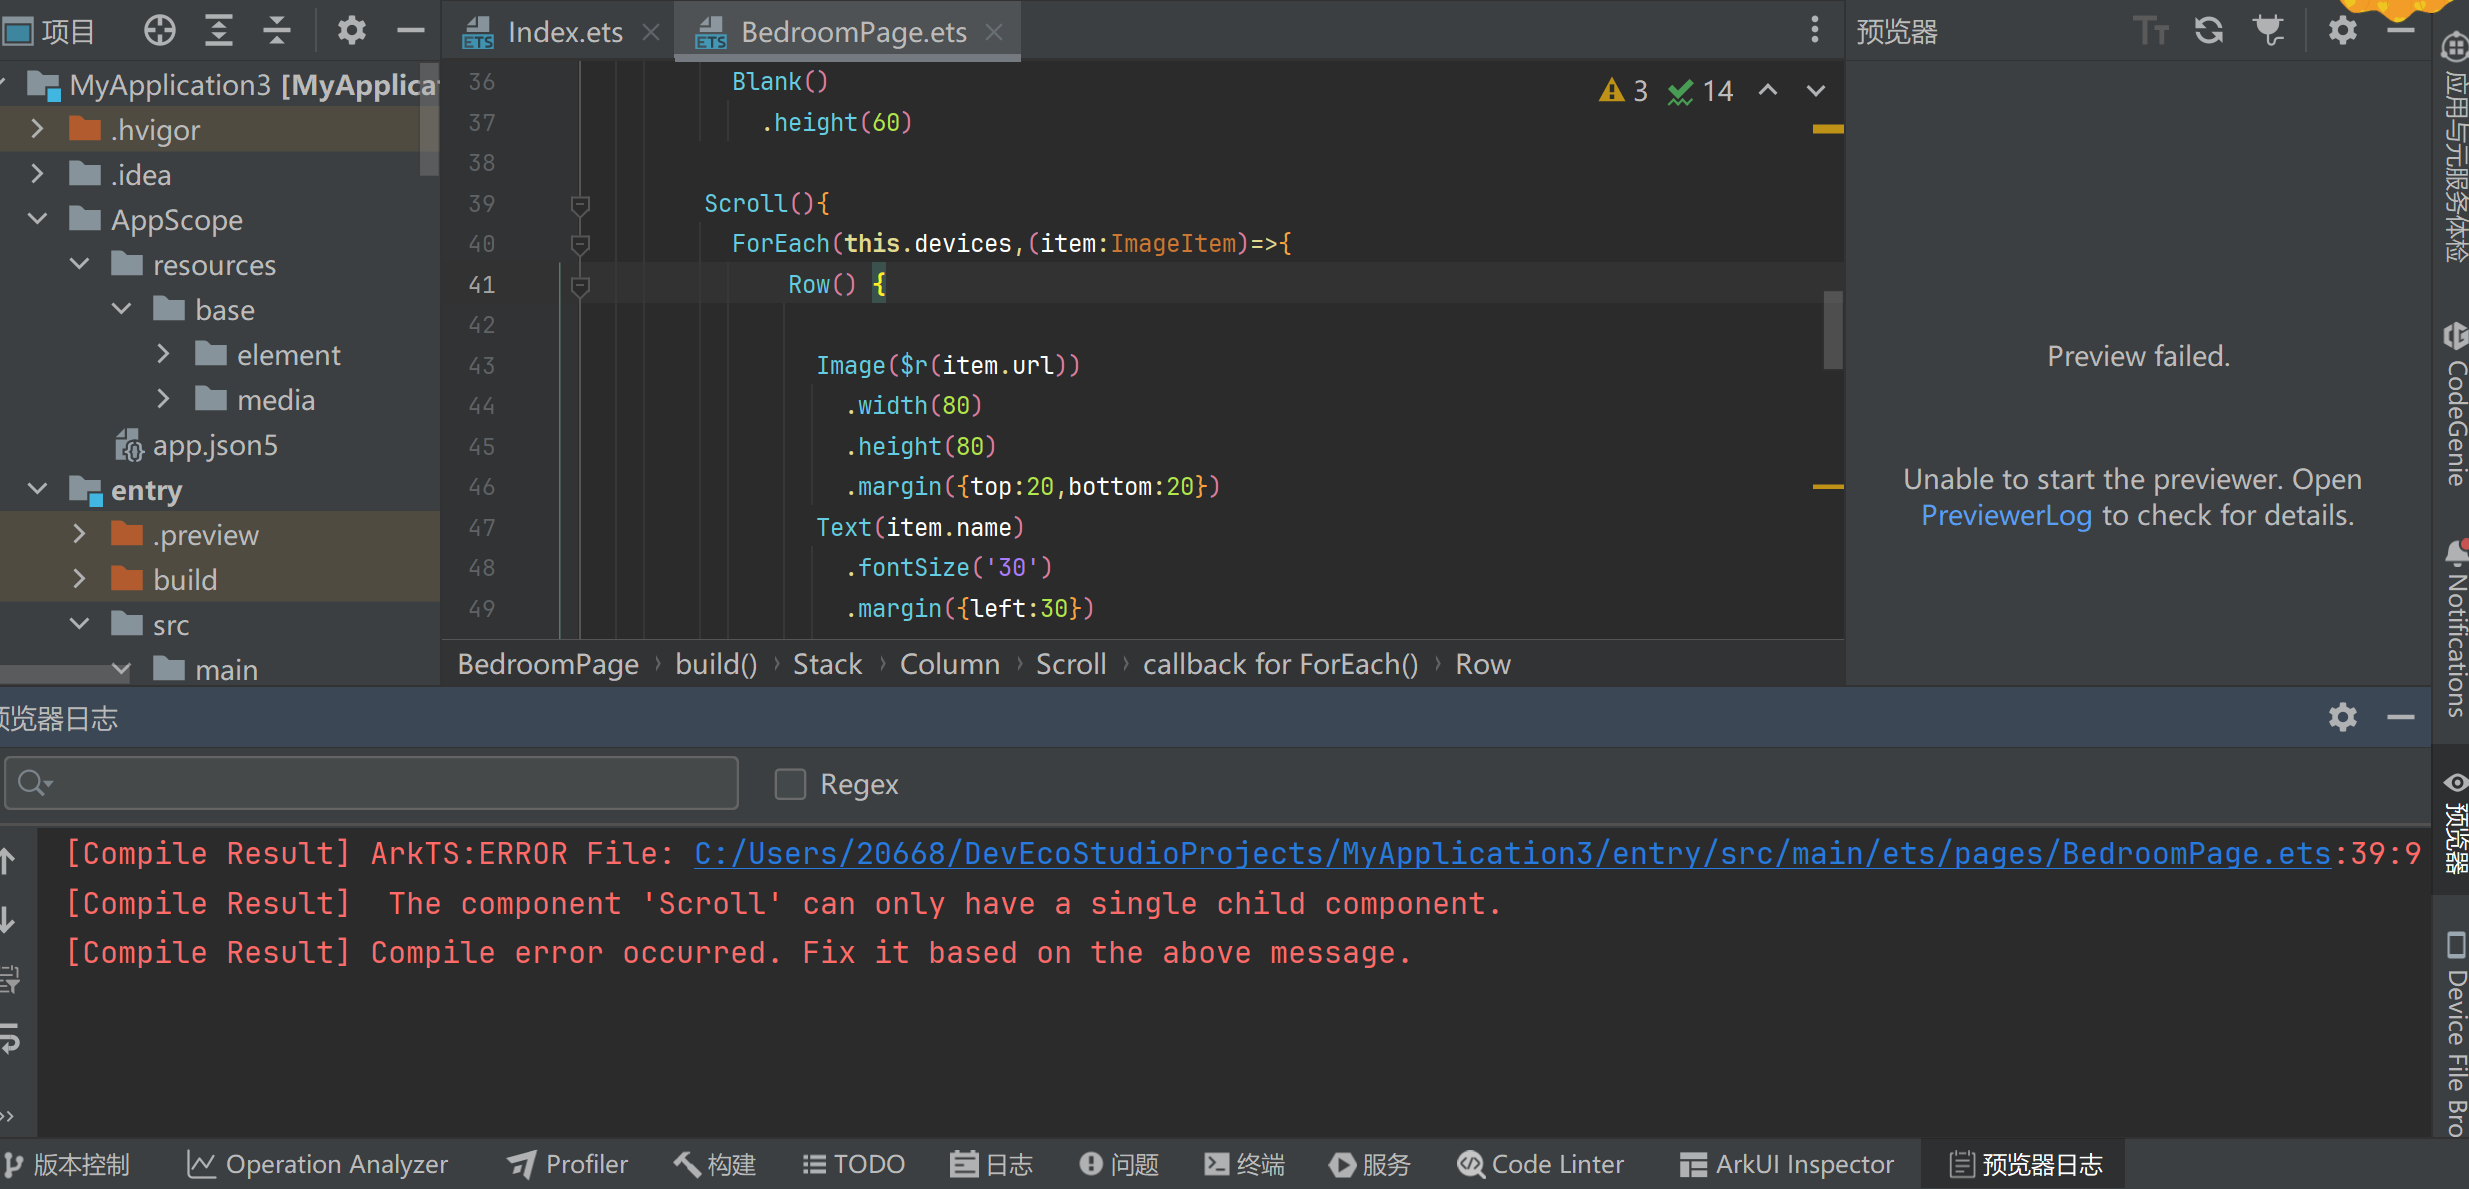Open the ArkUI Inspector tool window

pyautogui.click(x=1787, y=1164)
